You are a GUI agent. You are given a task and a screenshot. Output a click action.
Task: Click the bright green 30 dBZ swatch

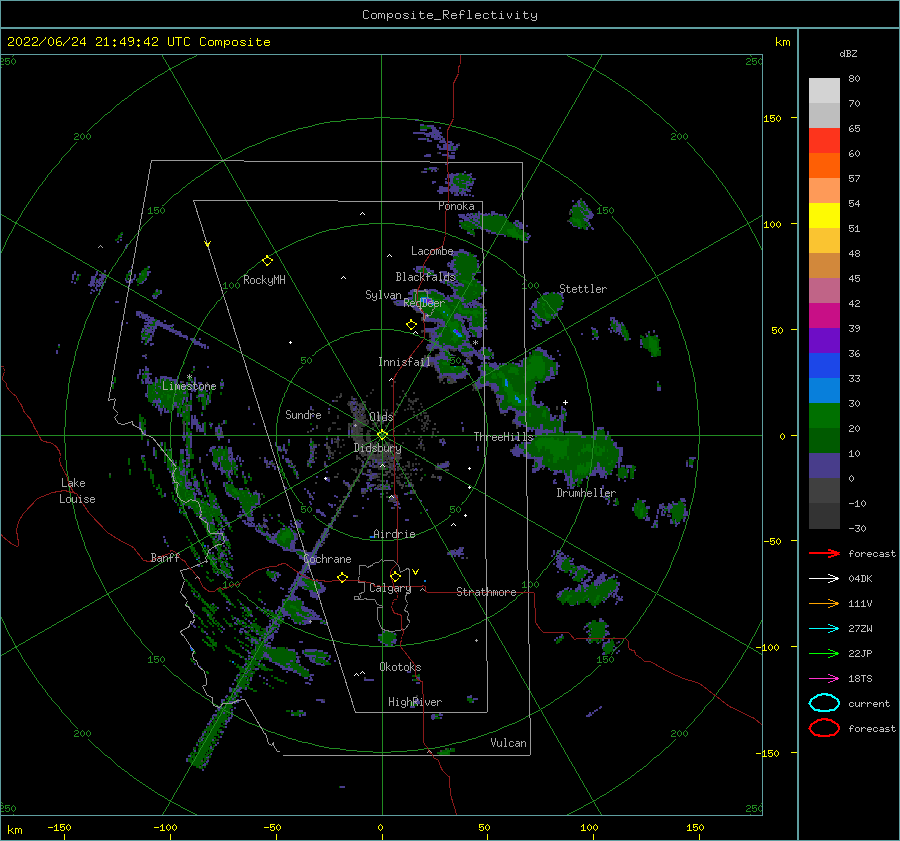coord(824,415)
